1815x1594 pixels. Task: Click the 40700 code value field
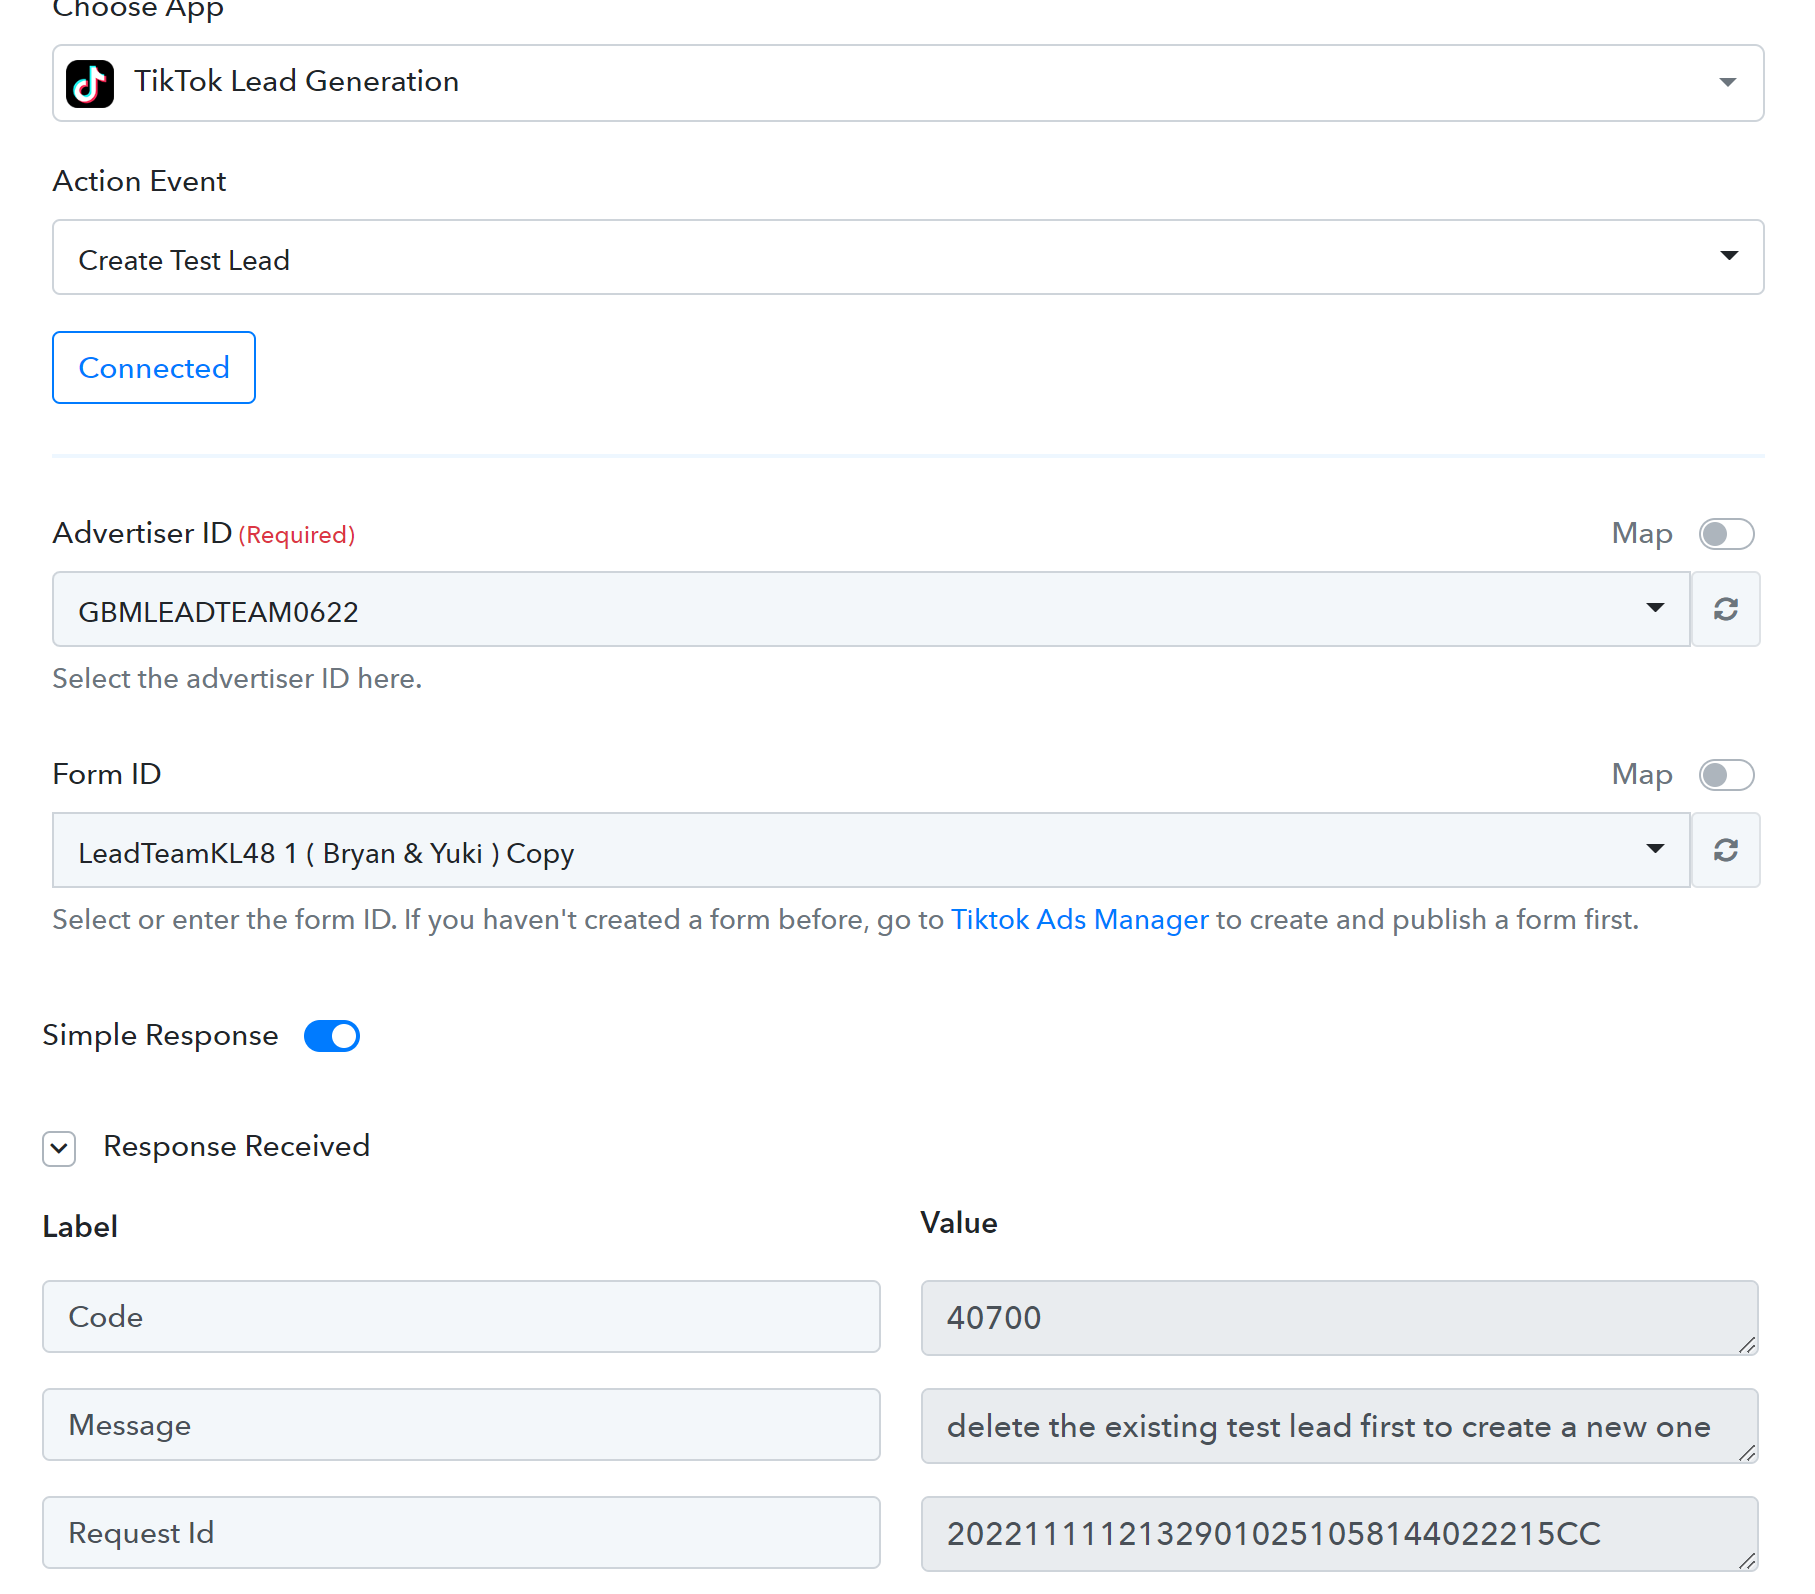pos(1340,1318)
